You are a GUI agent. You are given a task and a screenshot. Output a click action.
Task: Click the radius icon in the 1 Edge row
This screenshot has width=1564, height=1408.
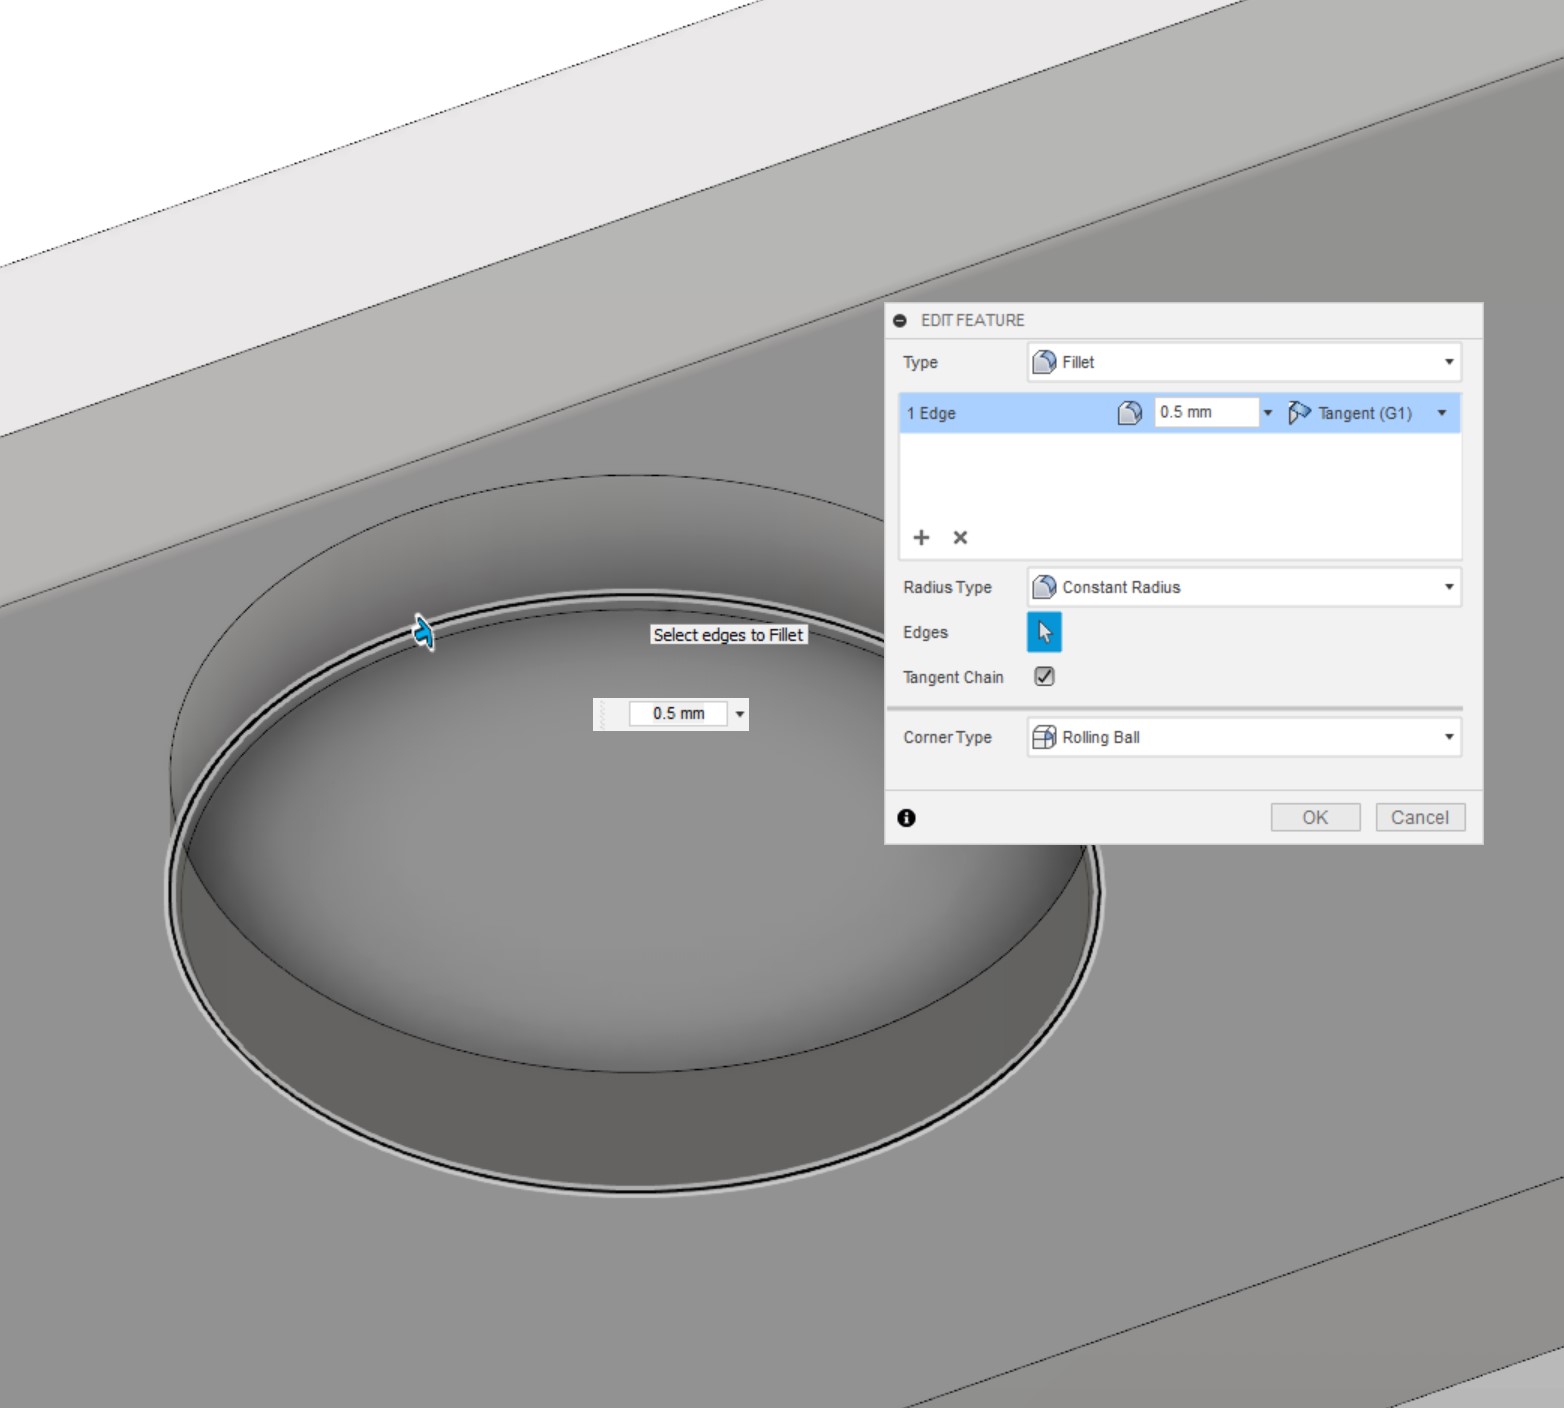1129,413
